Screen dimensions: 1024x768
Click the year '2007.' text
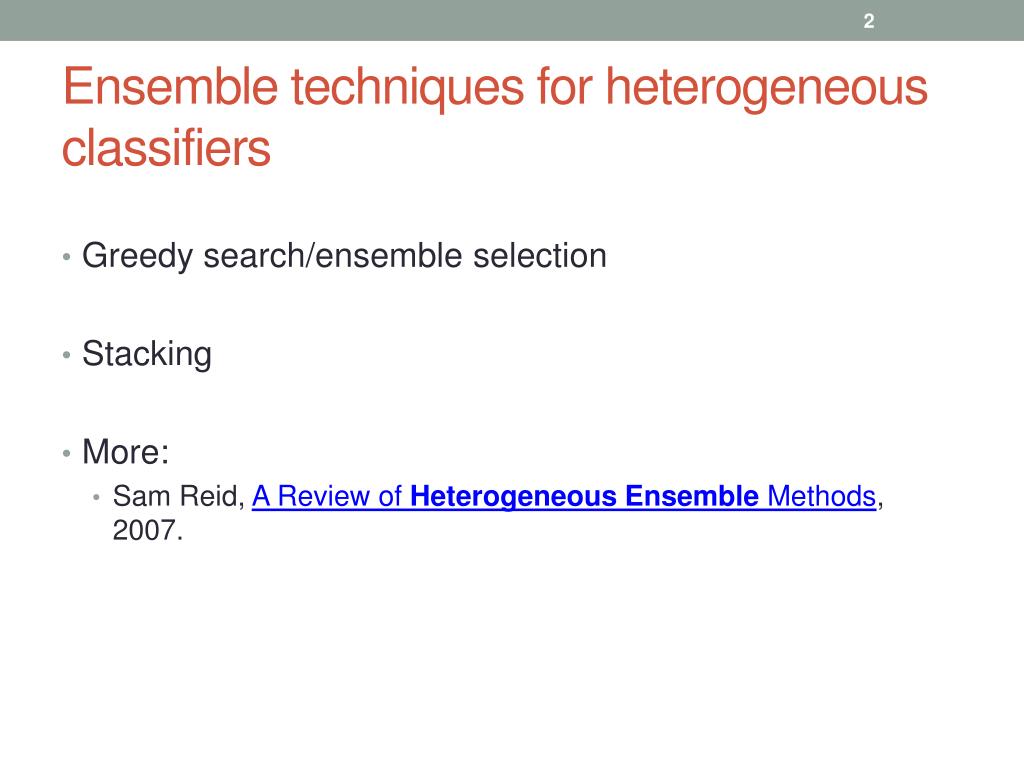click(148, 530)
